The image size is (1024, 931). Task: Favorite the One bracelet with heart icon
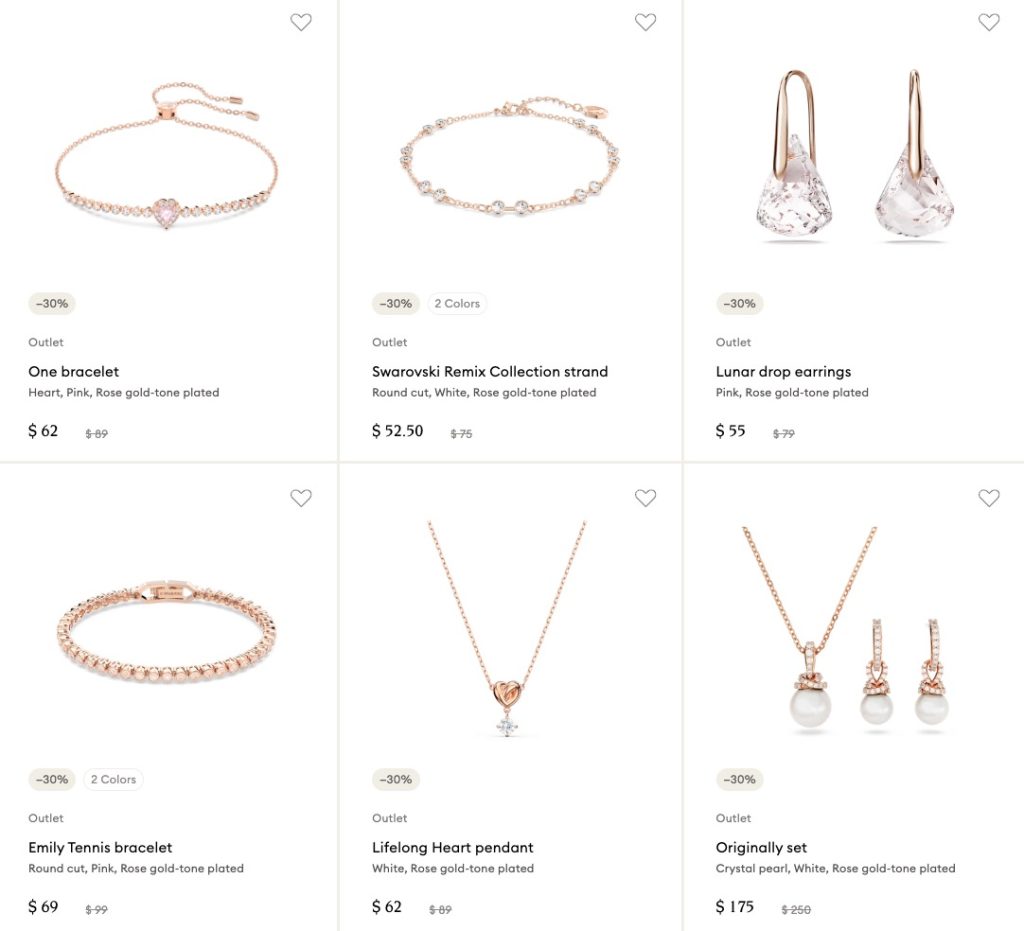click(301, 22)
